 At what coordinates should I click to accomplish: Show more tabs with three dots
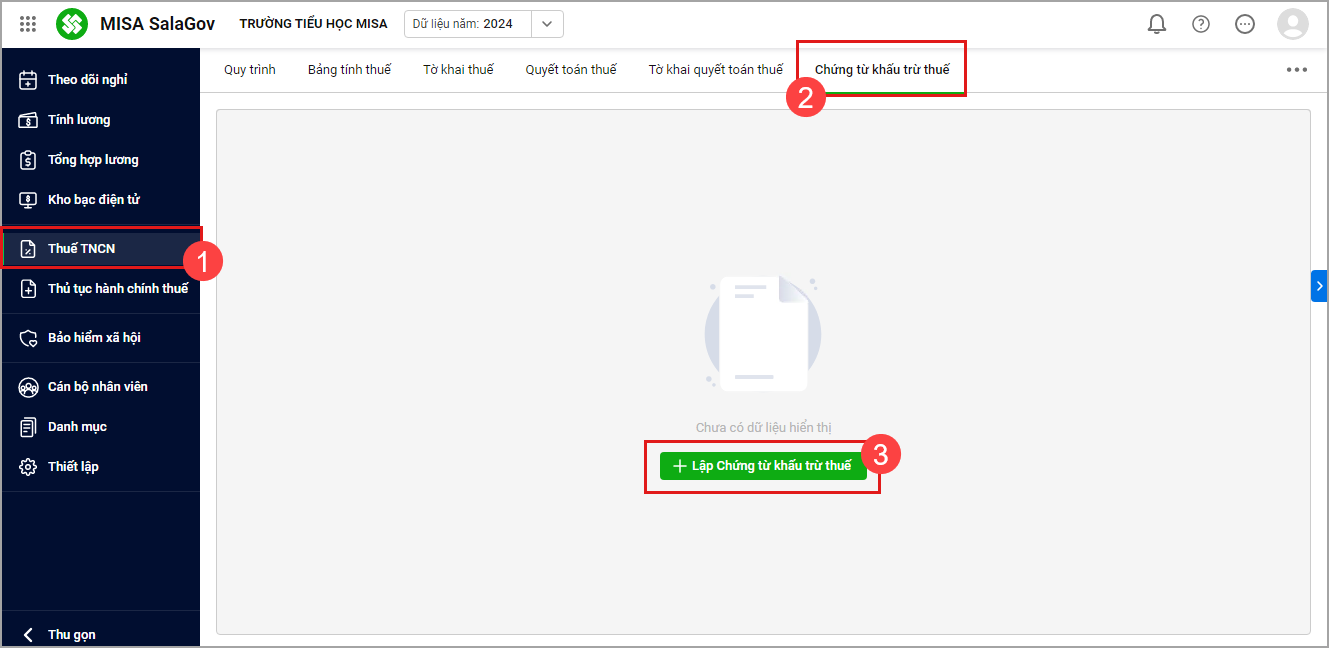1297,70
